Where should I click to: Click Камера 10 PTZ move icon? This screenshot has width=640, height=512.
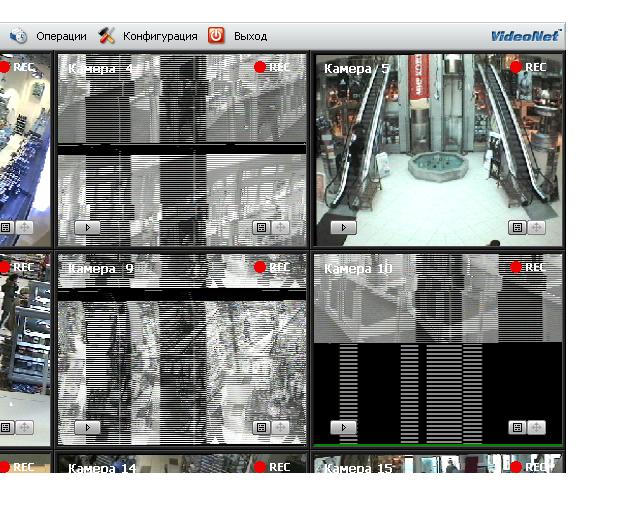pyautogui.click(x=536, y=427)
